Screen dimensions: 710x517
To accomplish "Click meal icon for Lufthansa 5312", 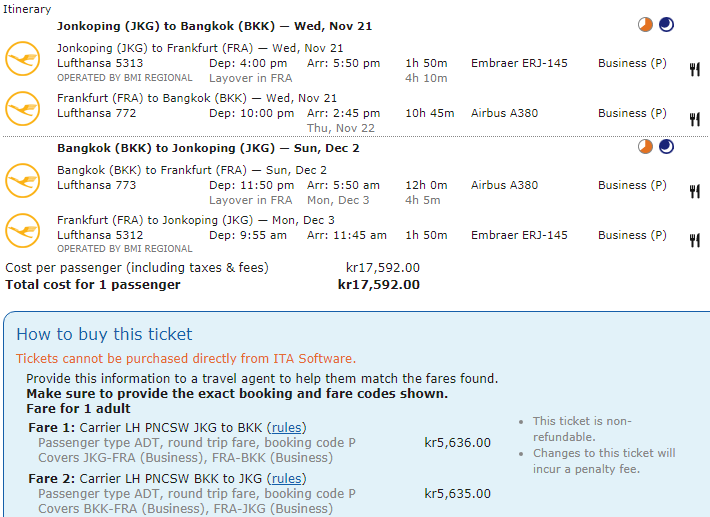I will 694,240.
